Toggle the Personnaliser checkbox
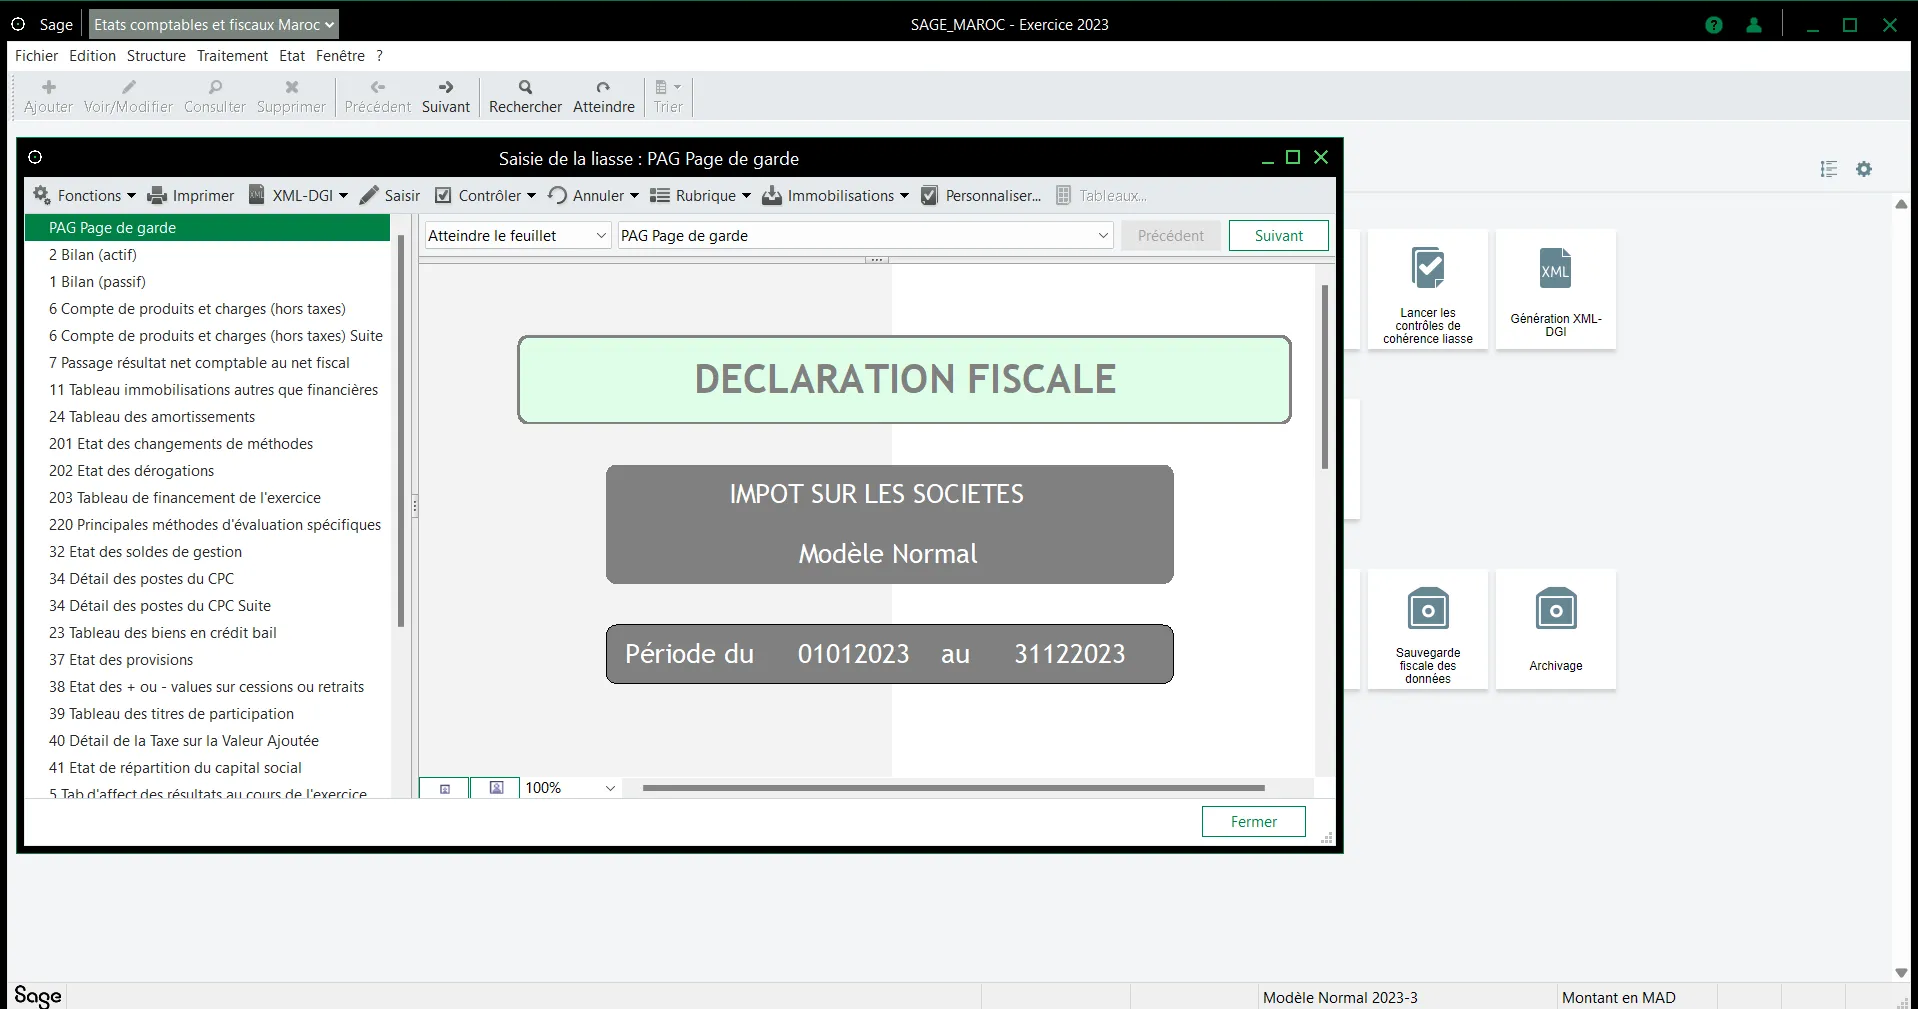This screenshot has height=1009, width=1918. [x=929, y=196]
